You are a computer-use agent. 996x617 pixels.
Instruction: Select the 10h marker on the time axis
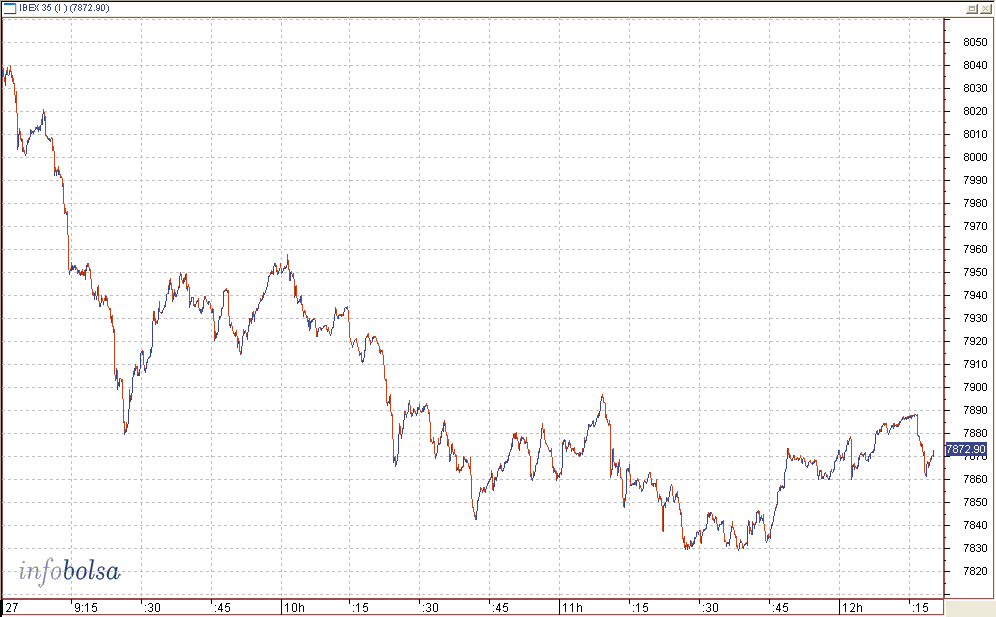pyautogui.click(x=294, y=607)
